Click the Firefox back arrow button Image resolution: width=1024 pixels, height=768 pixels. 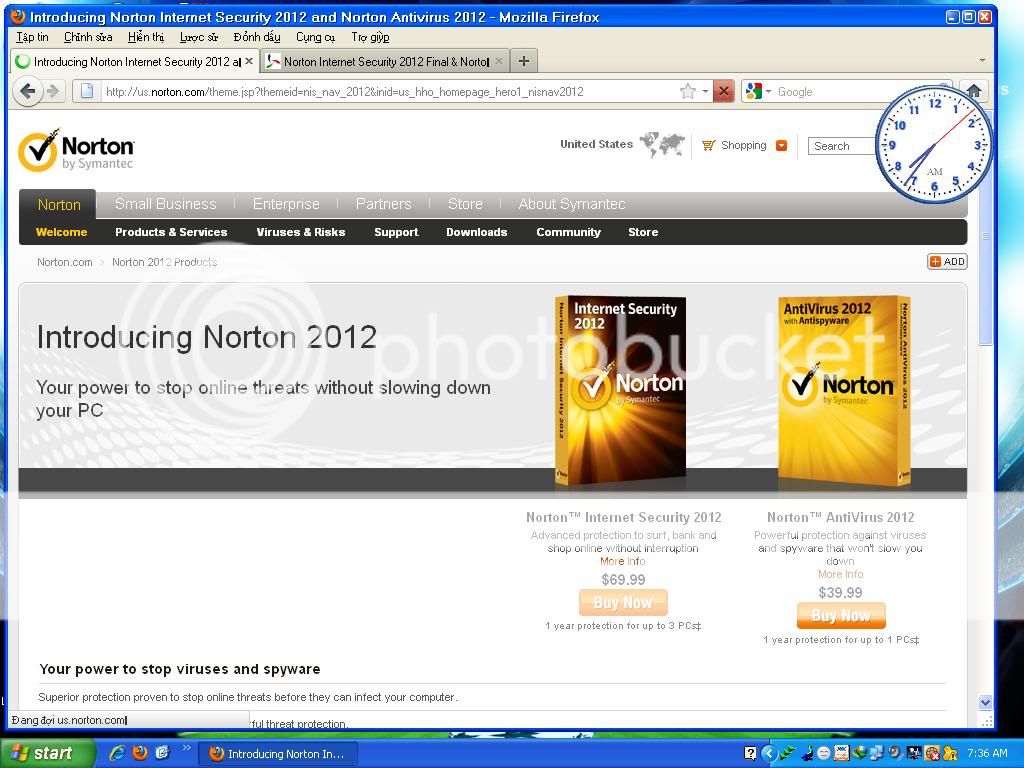click(x=27, y=91)
